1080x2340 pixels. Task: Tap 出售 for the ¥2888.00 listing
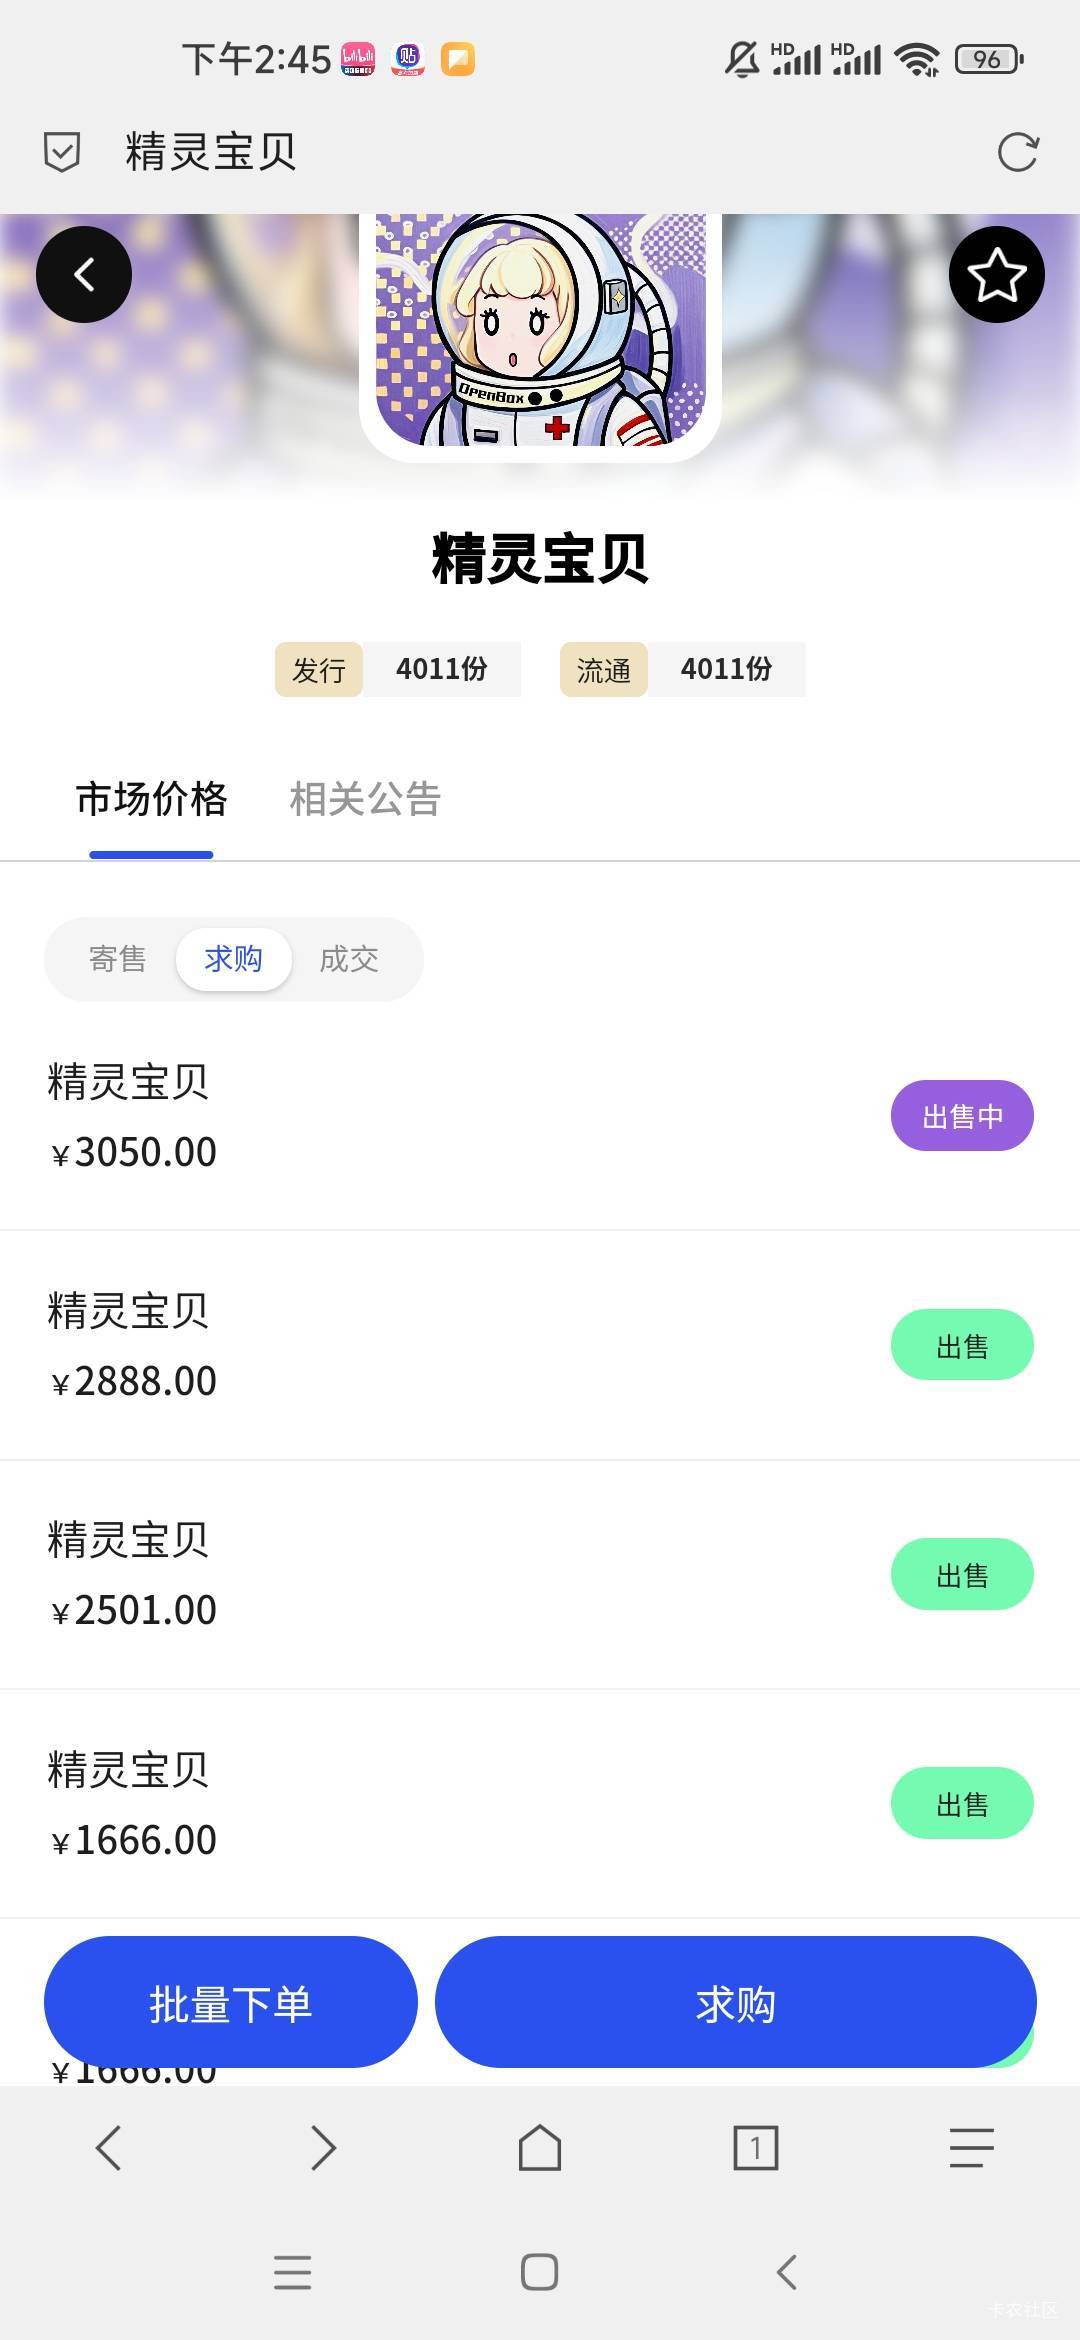point(962,1345)
